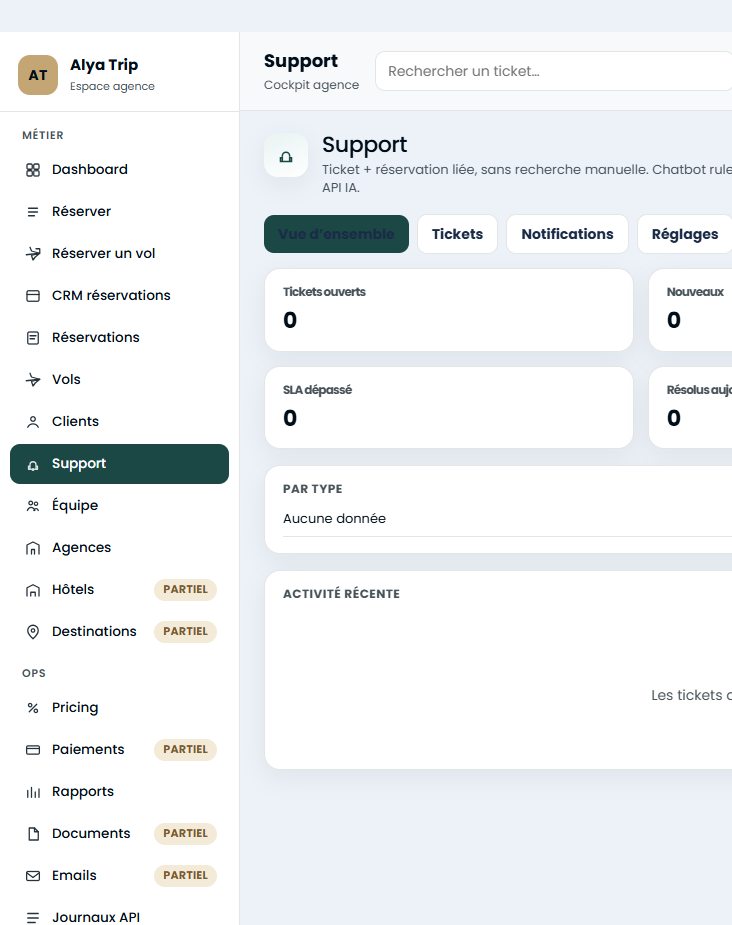
Task: Click the PAR TYPE heading
Action: [x=313, y=489]
